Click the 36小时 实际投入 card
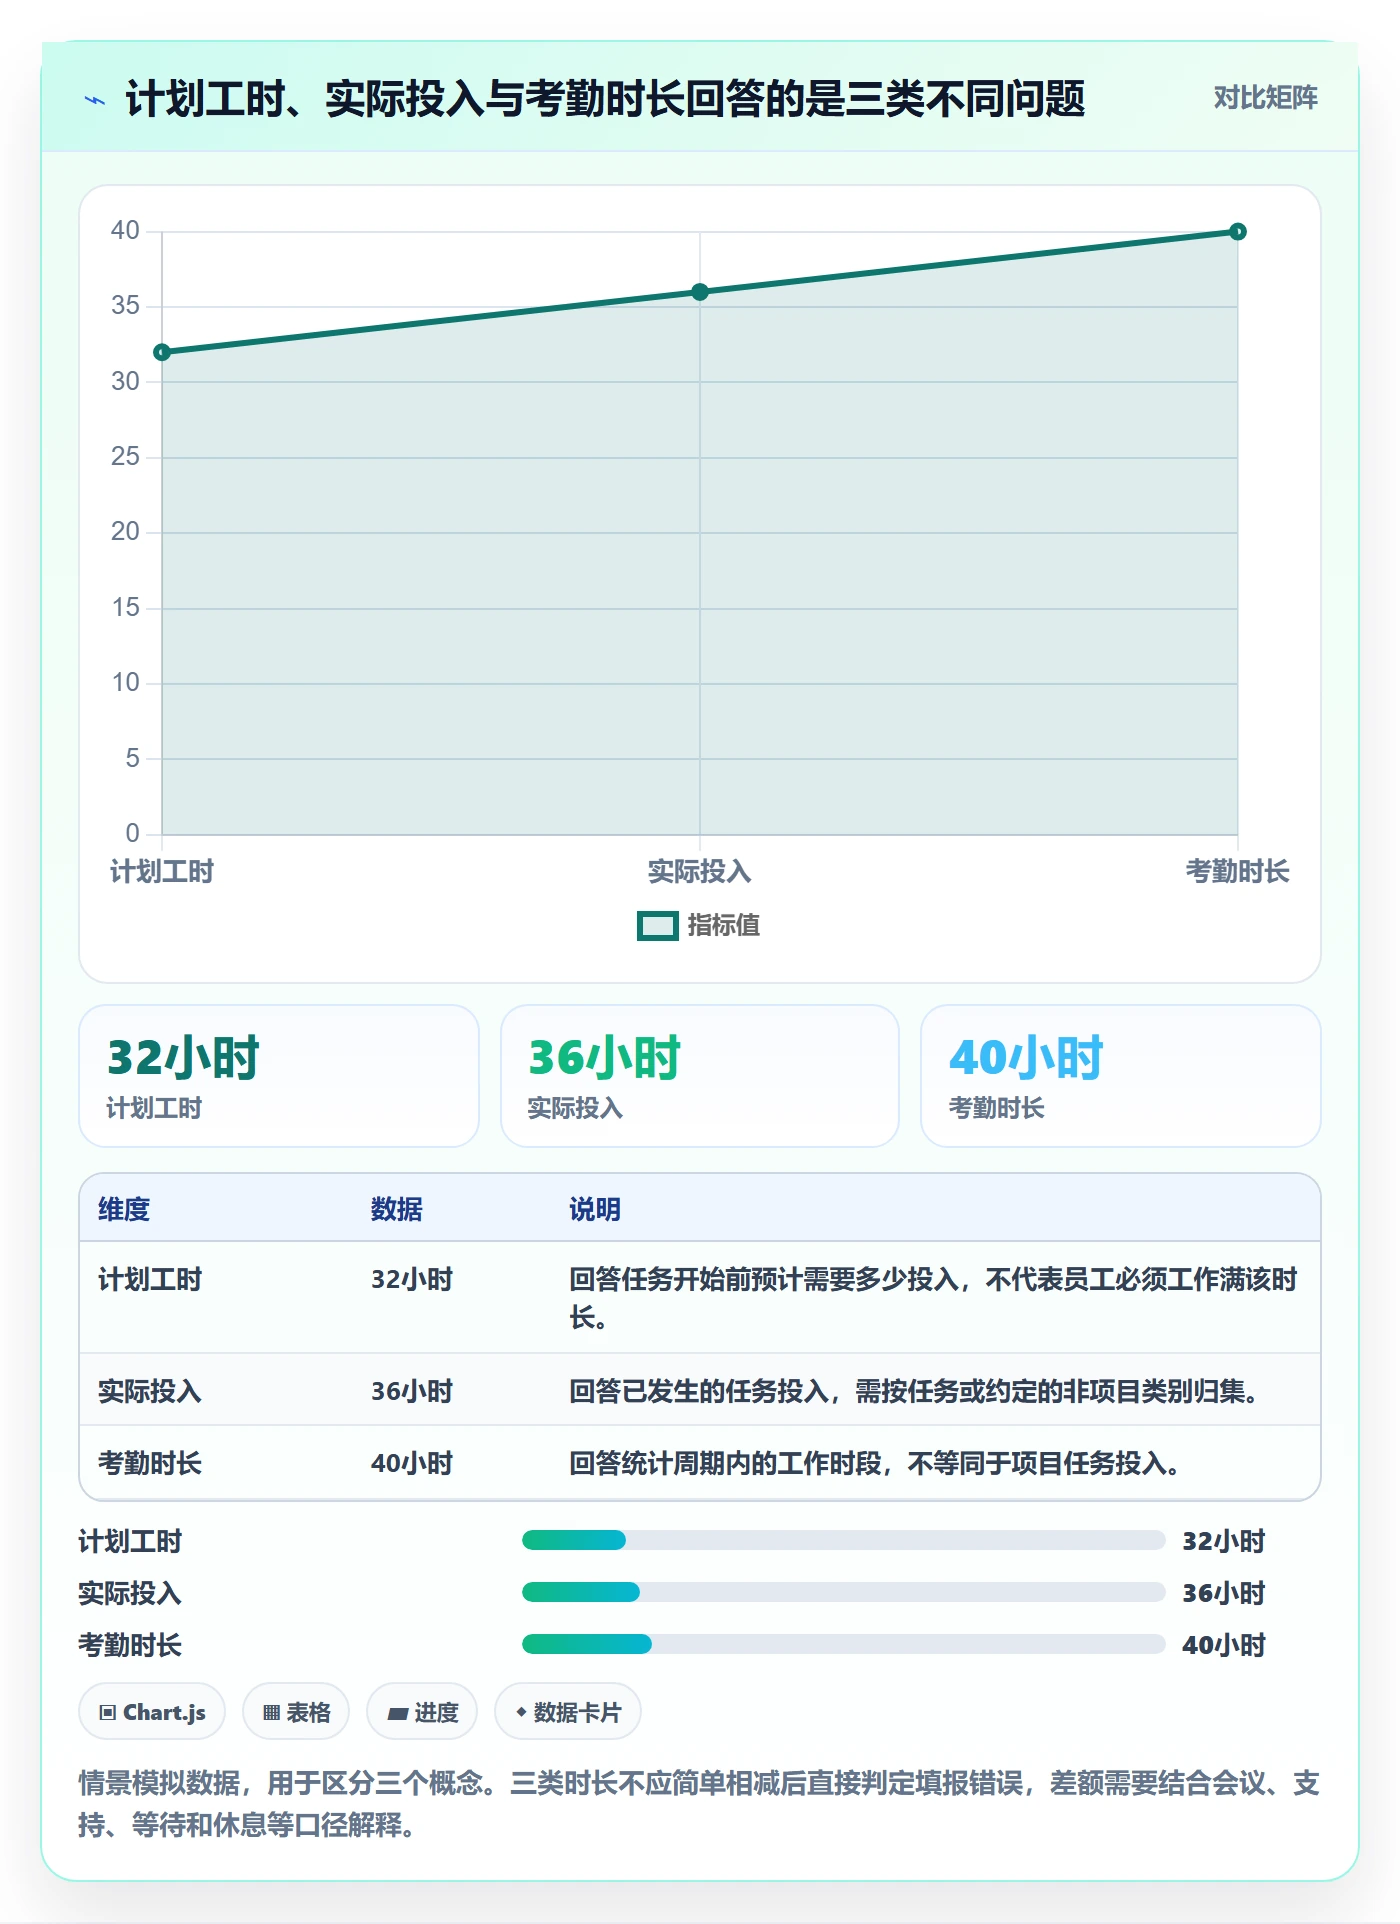This screenshot has height=1924, width=1400. 700,1076
